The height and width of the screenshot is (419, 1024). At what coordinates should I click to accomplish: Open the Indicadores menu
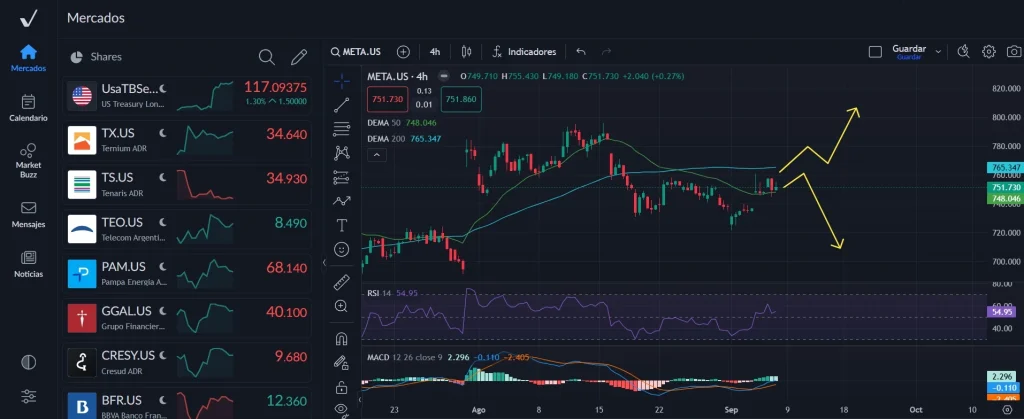point(524,52)
